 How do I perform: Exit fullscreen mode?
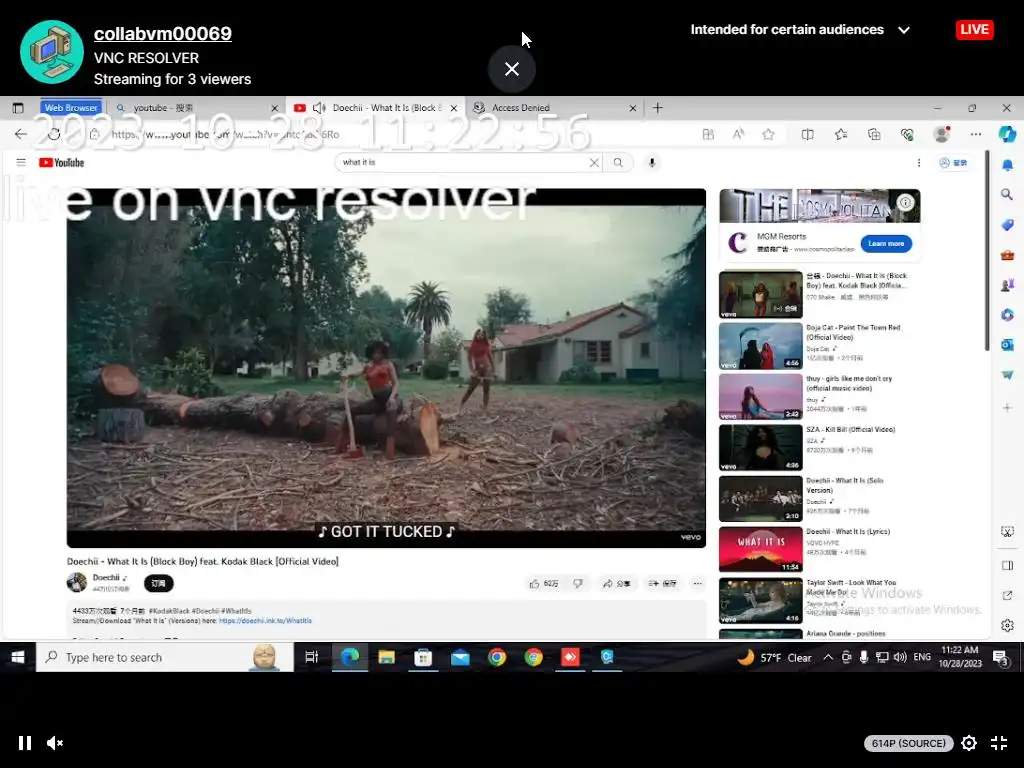pos(999,743)
